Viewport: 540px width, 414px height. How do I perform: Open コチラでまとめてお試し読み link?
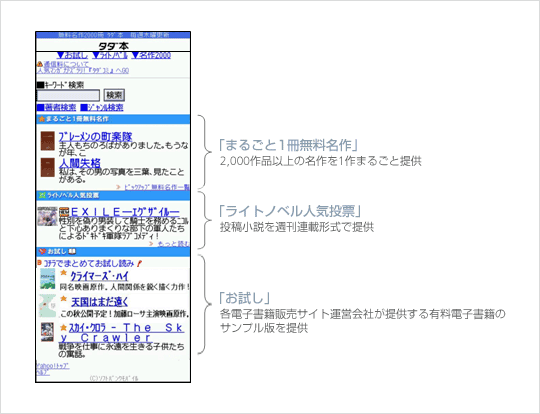pos(89,263)
